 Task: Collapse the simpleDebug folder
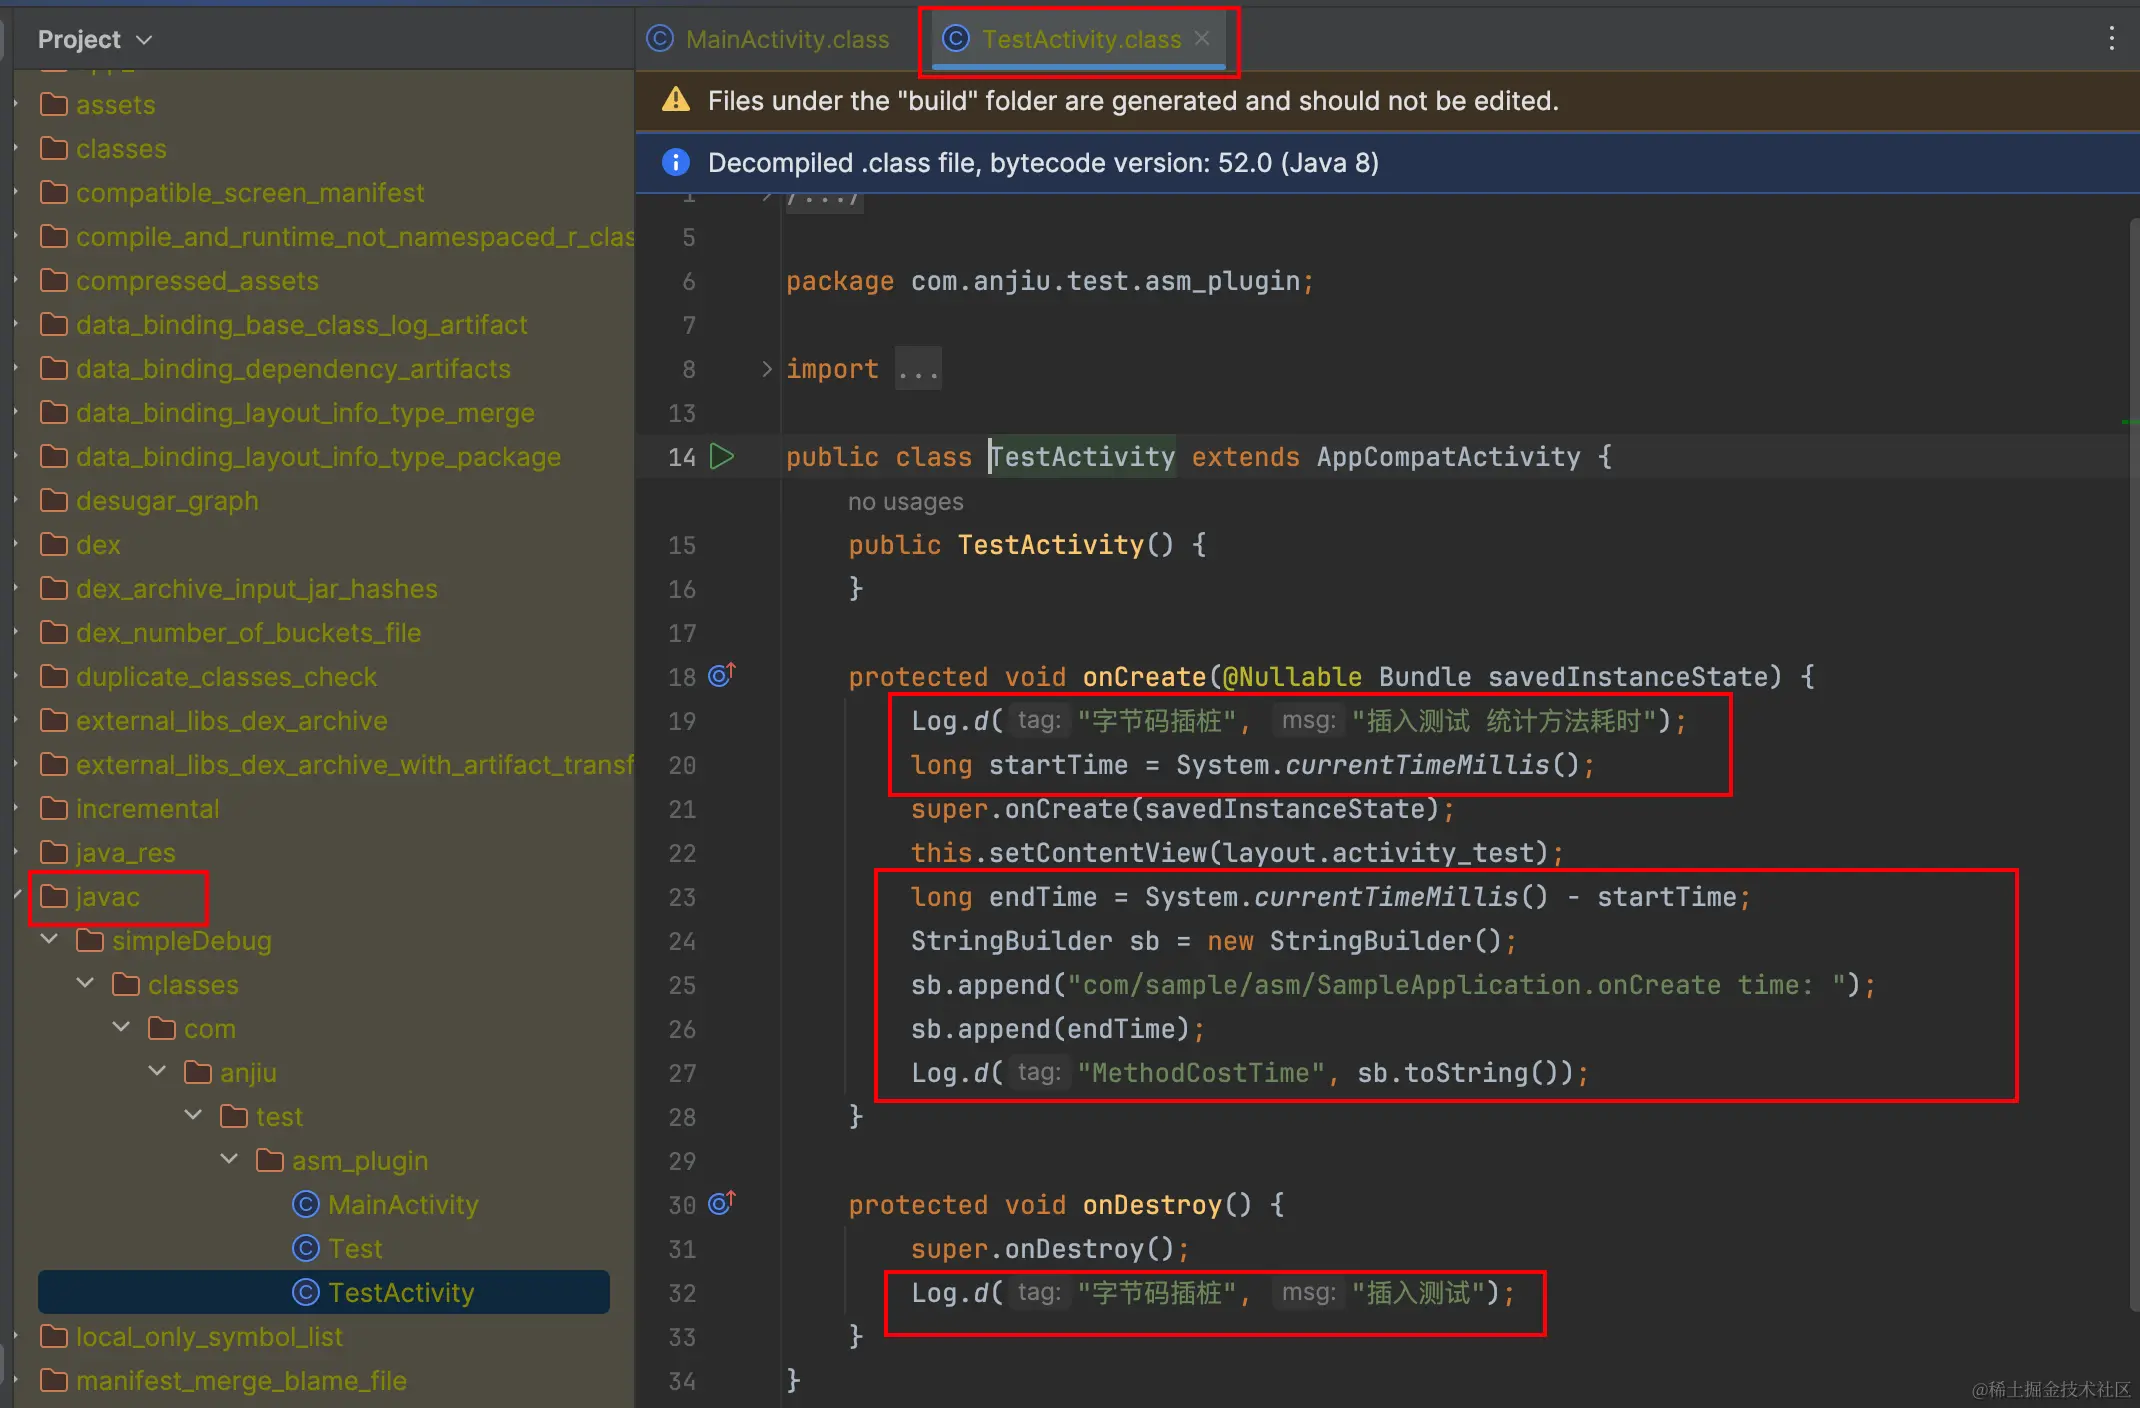click(49, 940)
